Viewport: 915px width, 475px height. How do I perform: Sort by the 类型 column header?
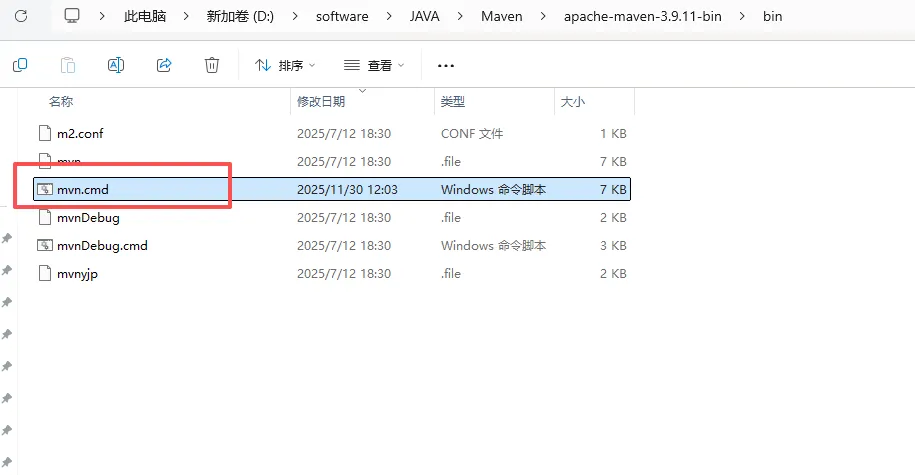[453, 102]
